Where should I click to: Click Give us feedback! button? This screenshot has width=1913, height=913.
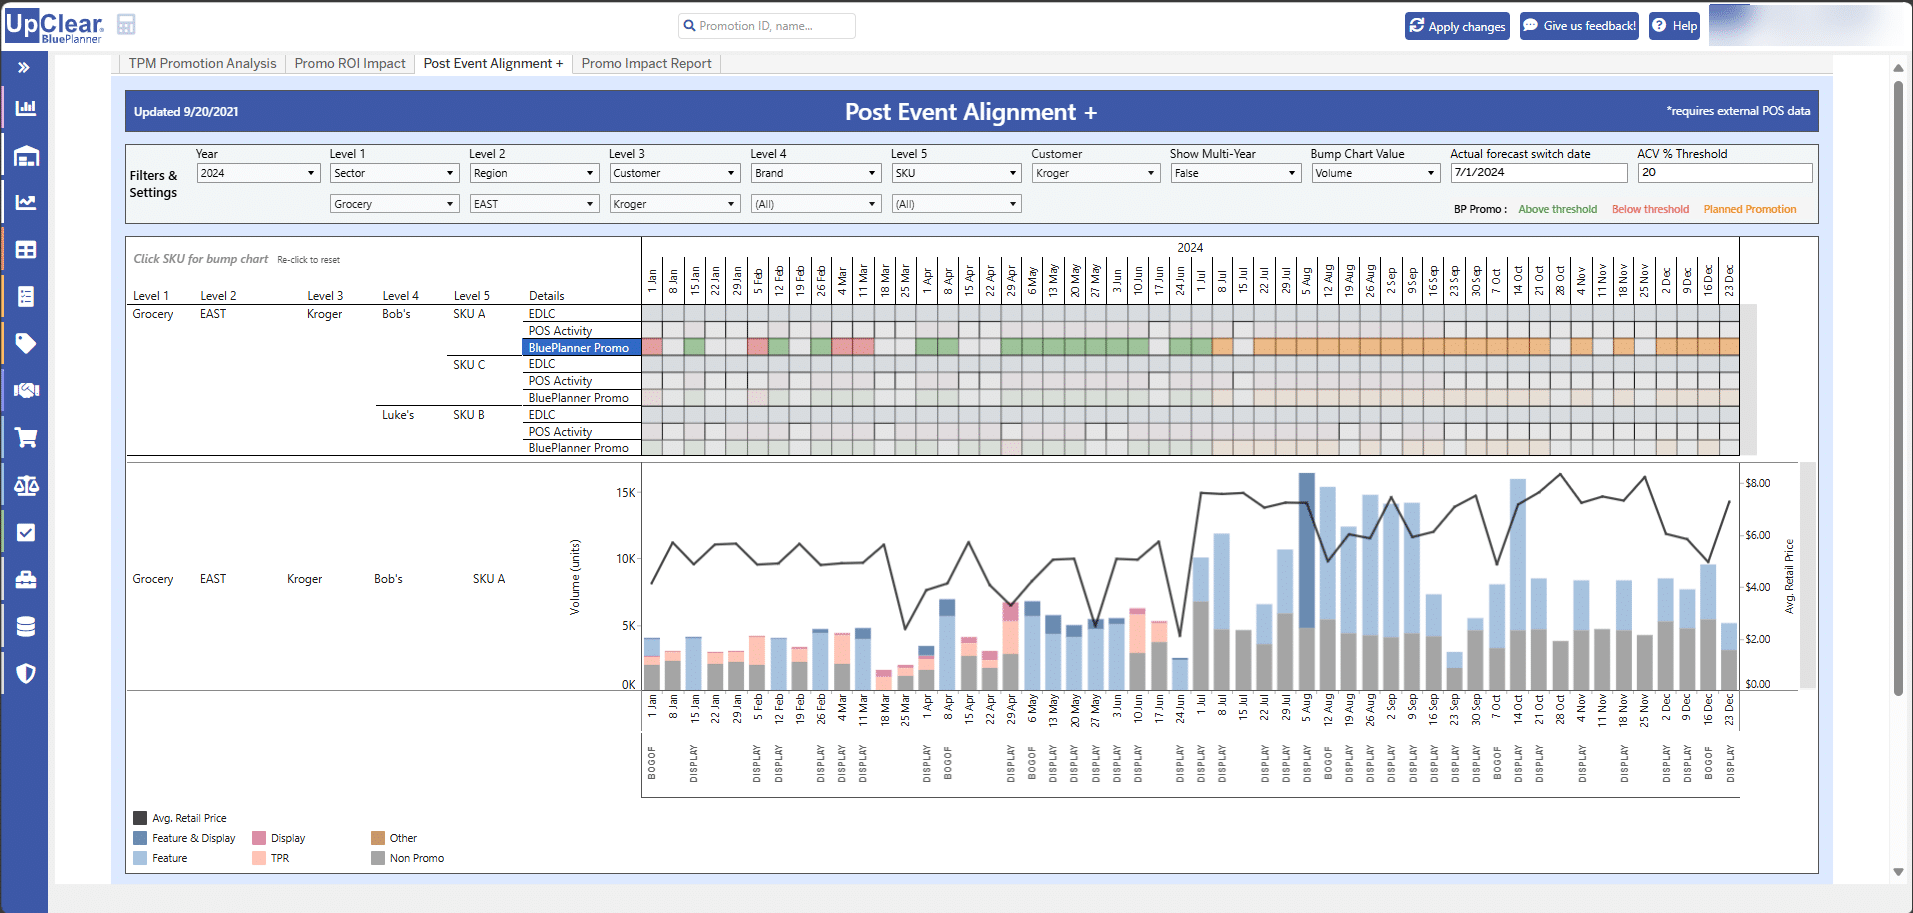coord(1579,26)
